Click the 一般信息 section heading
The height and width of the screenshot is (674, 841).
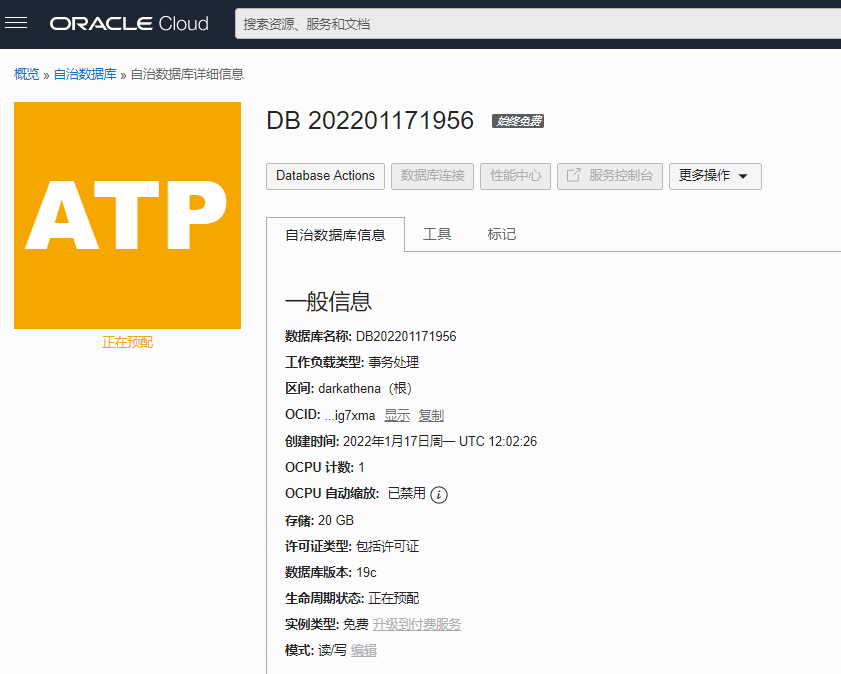pyautogui.click(x=328, y=301)
